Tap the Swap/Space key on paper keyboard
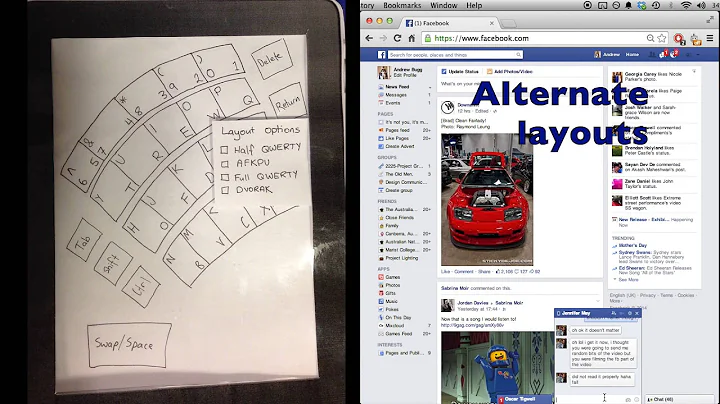 (129, 344)
